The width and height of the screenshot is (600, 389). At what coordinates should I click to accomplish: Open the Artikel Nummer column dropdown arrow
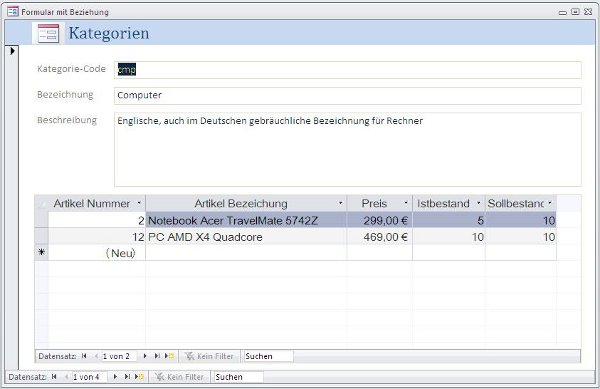(139, 203)
